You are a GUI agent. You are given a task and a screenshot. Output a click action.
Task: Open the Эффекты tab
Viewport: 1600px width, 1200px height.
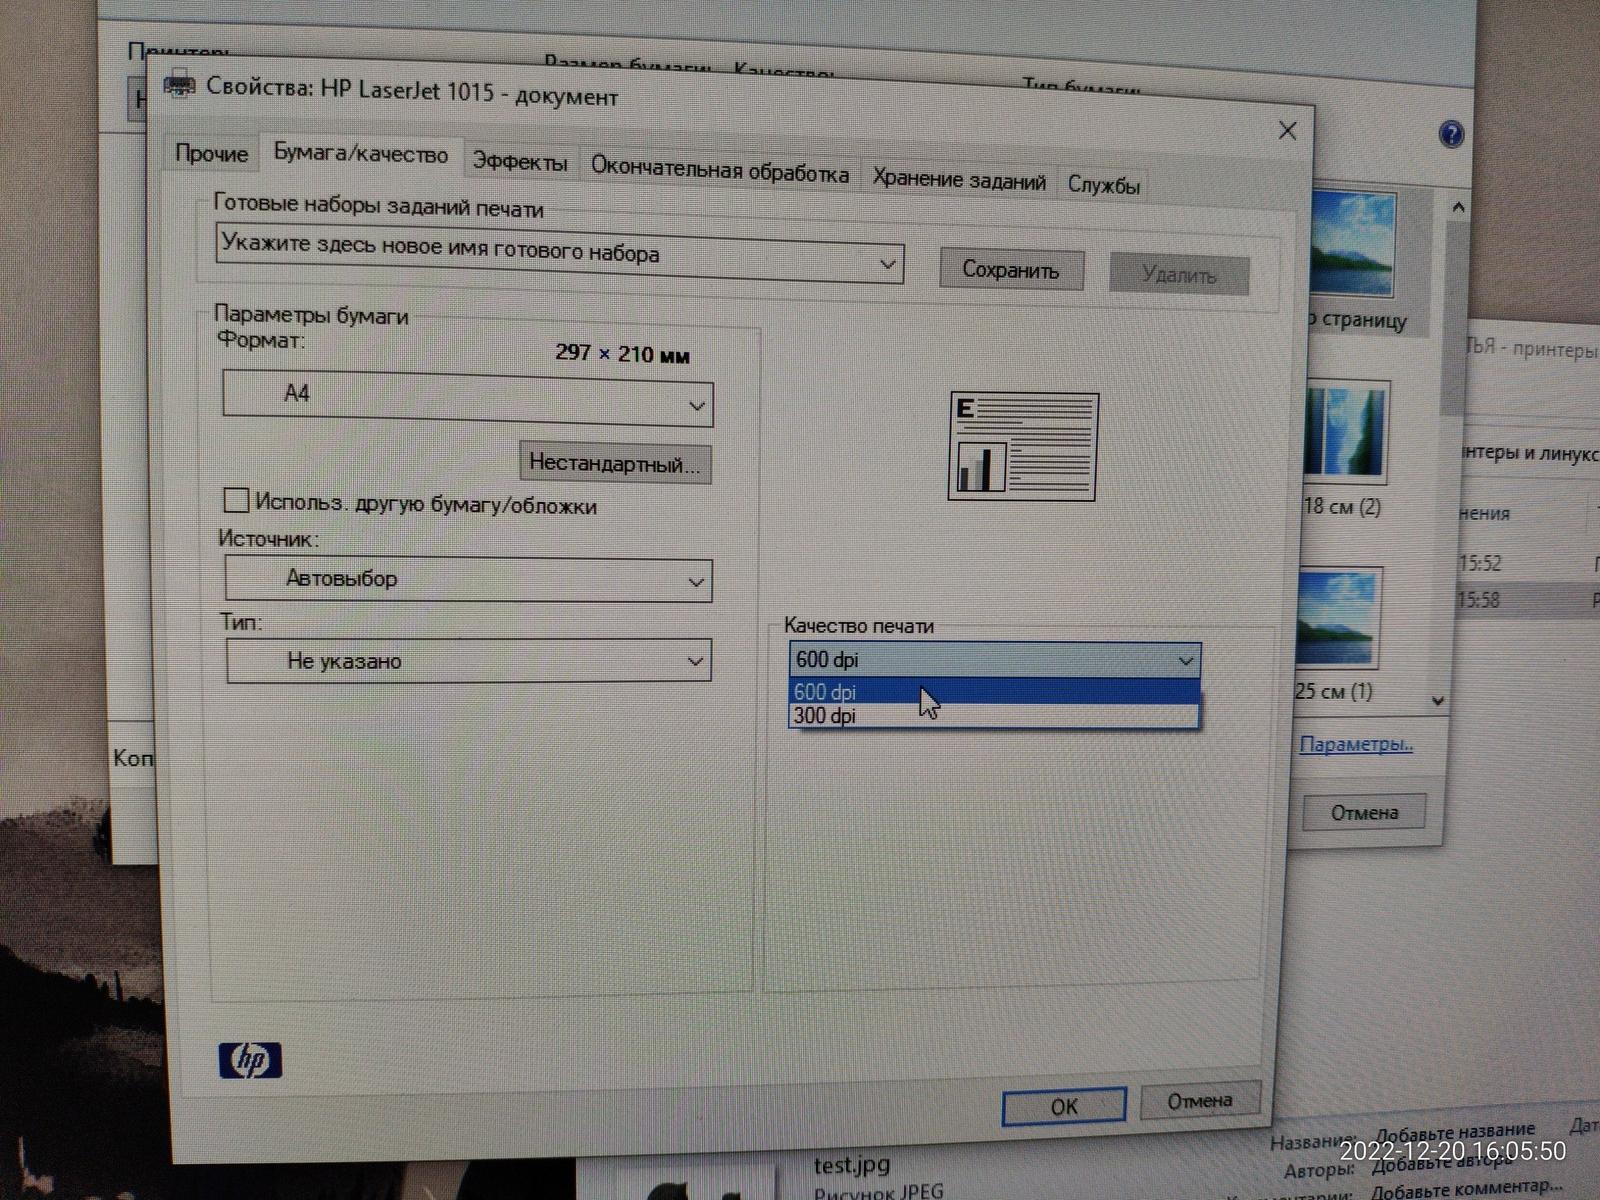[x=520, y=162]
